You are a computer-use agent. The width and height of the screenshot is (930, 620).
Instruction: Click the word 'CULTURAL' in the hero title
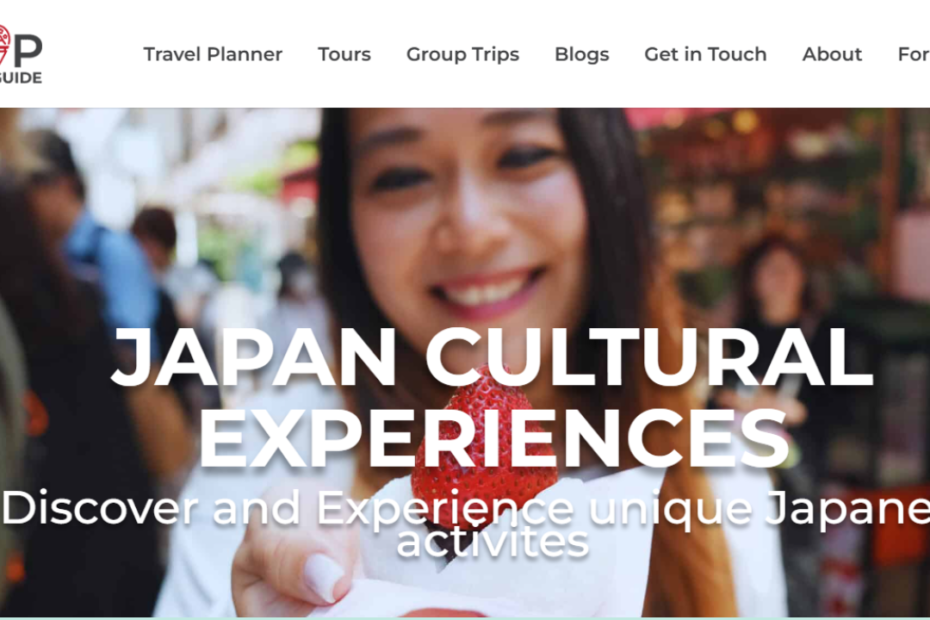click(649, 358)
